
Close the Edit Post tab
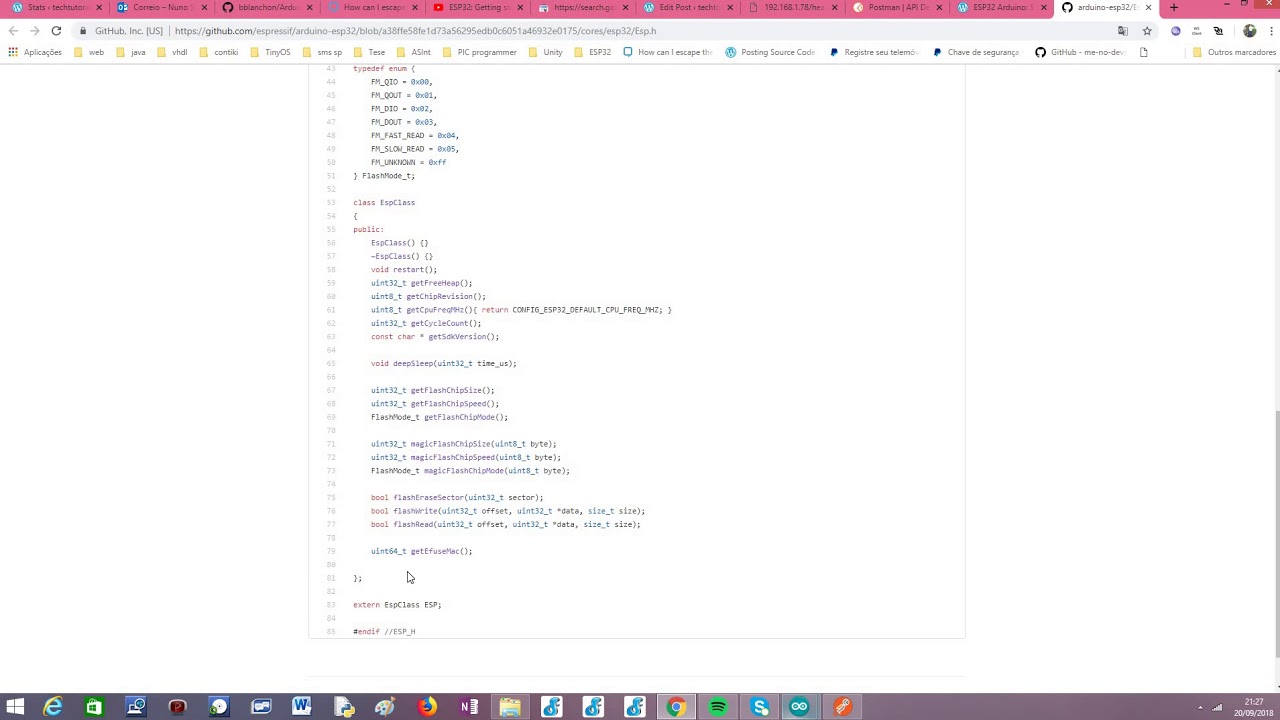tap(729, 8)
